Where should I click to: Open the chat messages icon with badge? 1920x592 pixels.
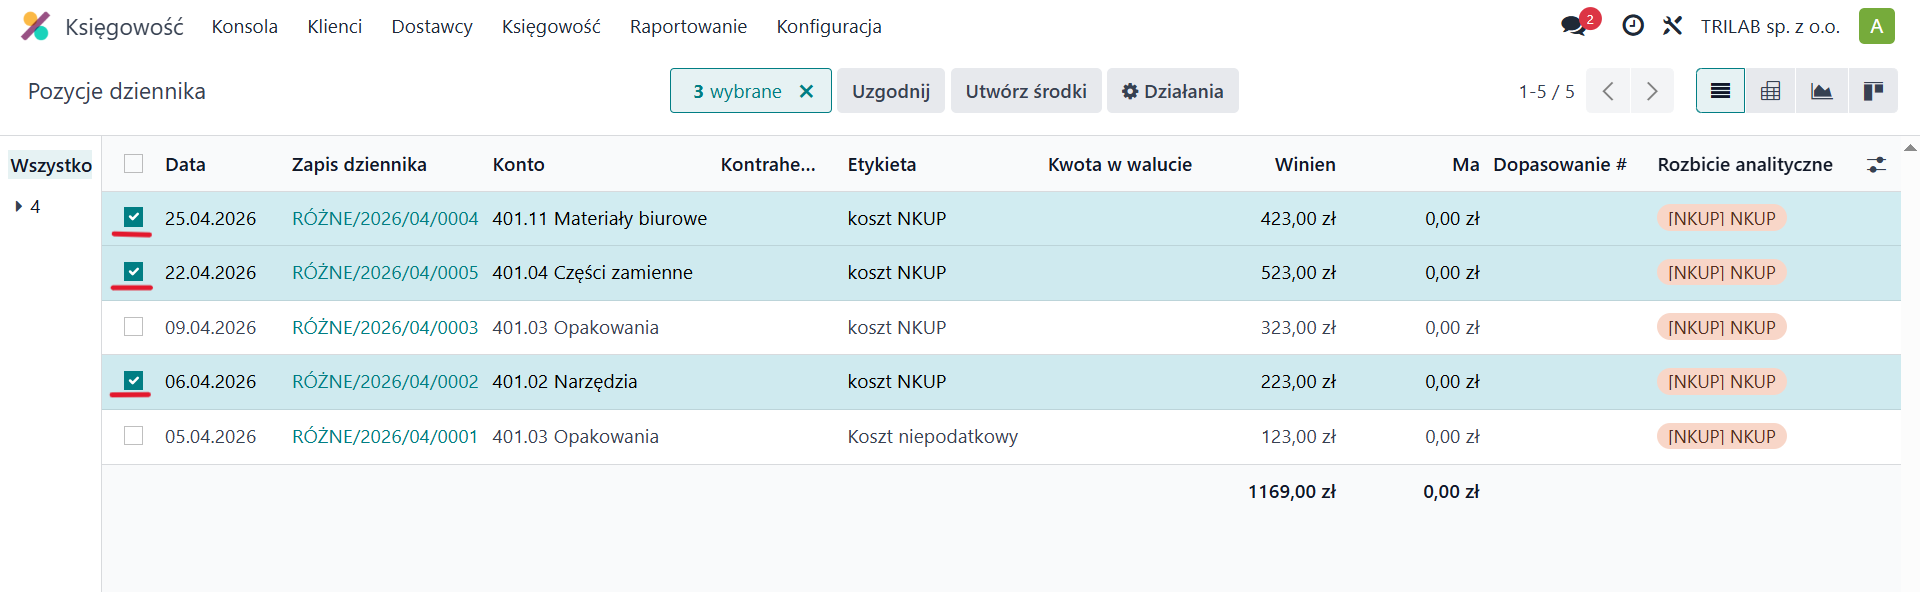coord(1575,26)
